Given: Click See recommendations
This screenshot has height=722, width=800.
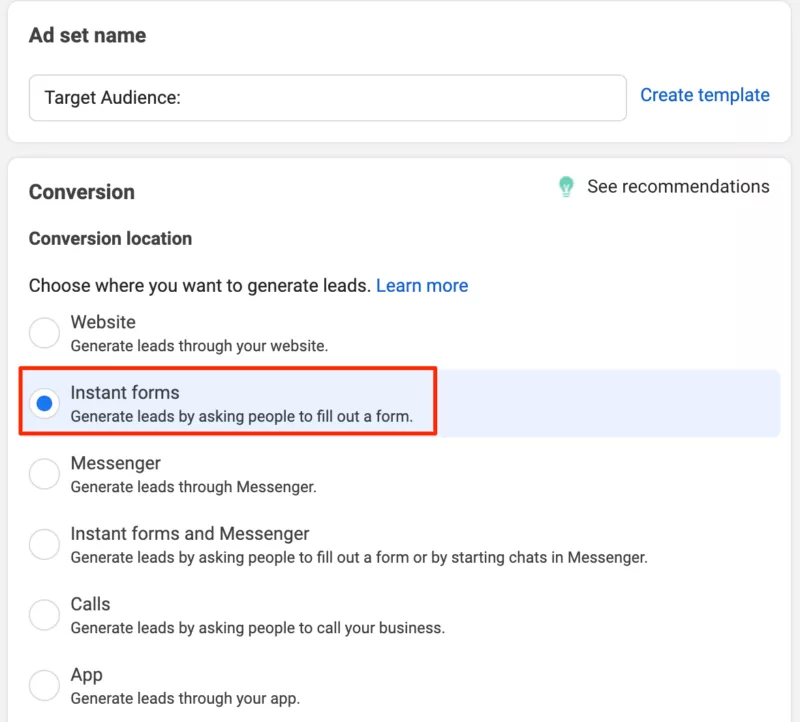Looking at the screenshot, I should click(x=678, y=186).
